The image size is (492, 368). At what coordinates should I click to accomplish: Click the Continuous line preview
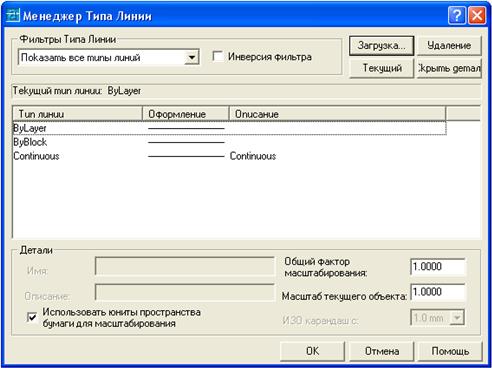click(186, 156)
